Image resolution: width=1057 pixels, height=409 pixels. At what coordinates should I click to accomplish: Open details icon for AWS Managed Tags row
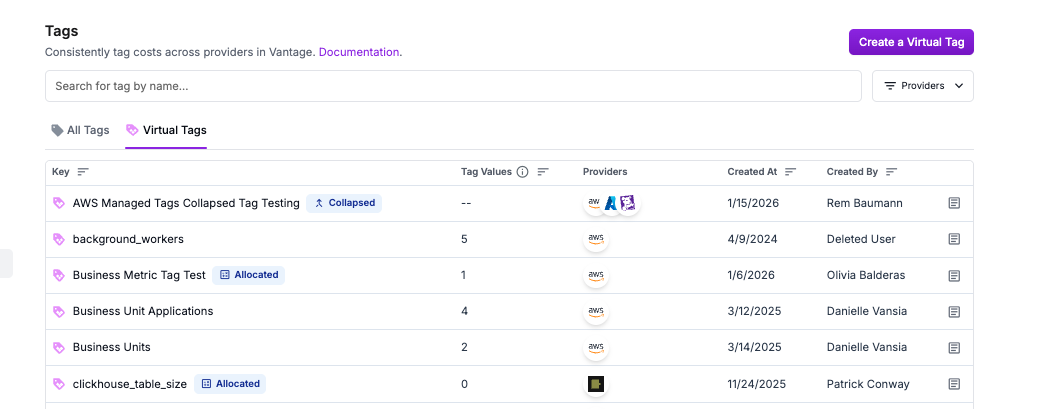click(x=954, y=203)
